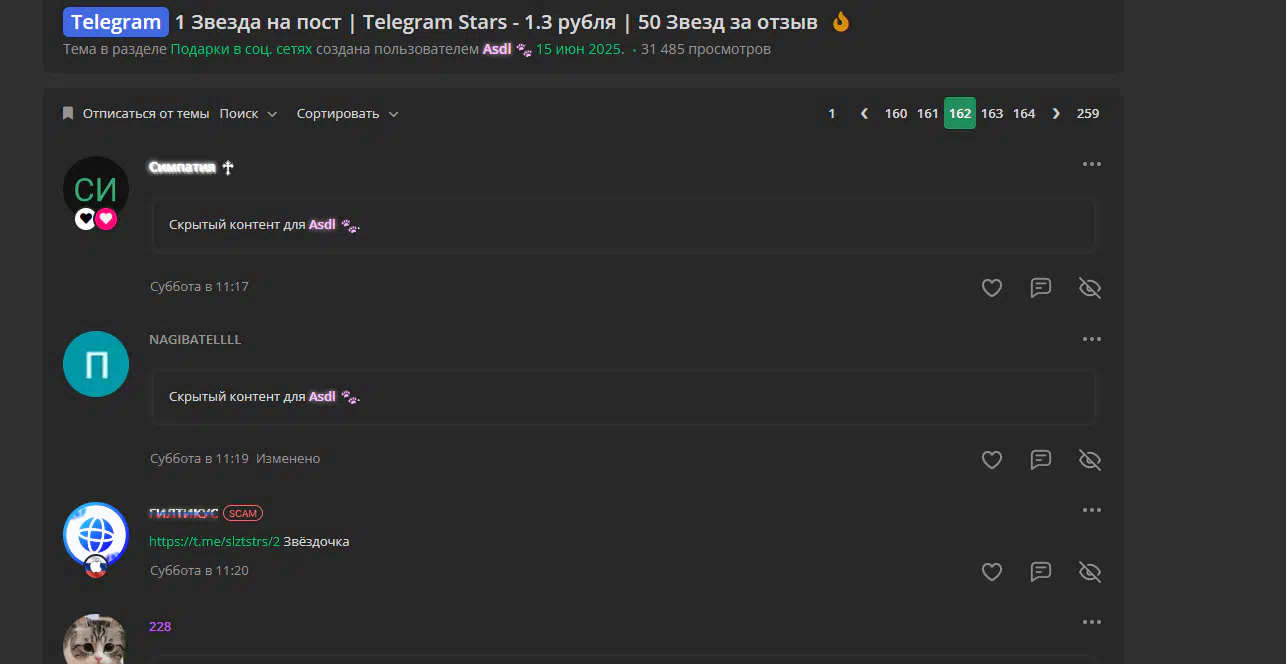This screenshot has width=1286, height=664.
Task: Reply to Симпатия's post via comment icon
Action: 1041,288
